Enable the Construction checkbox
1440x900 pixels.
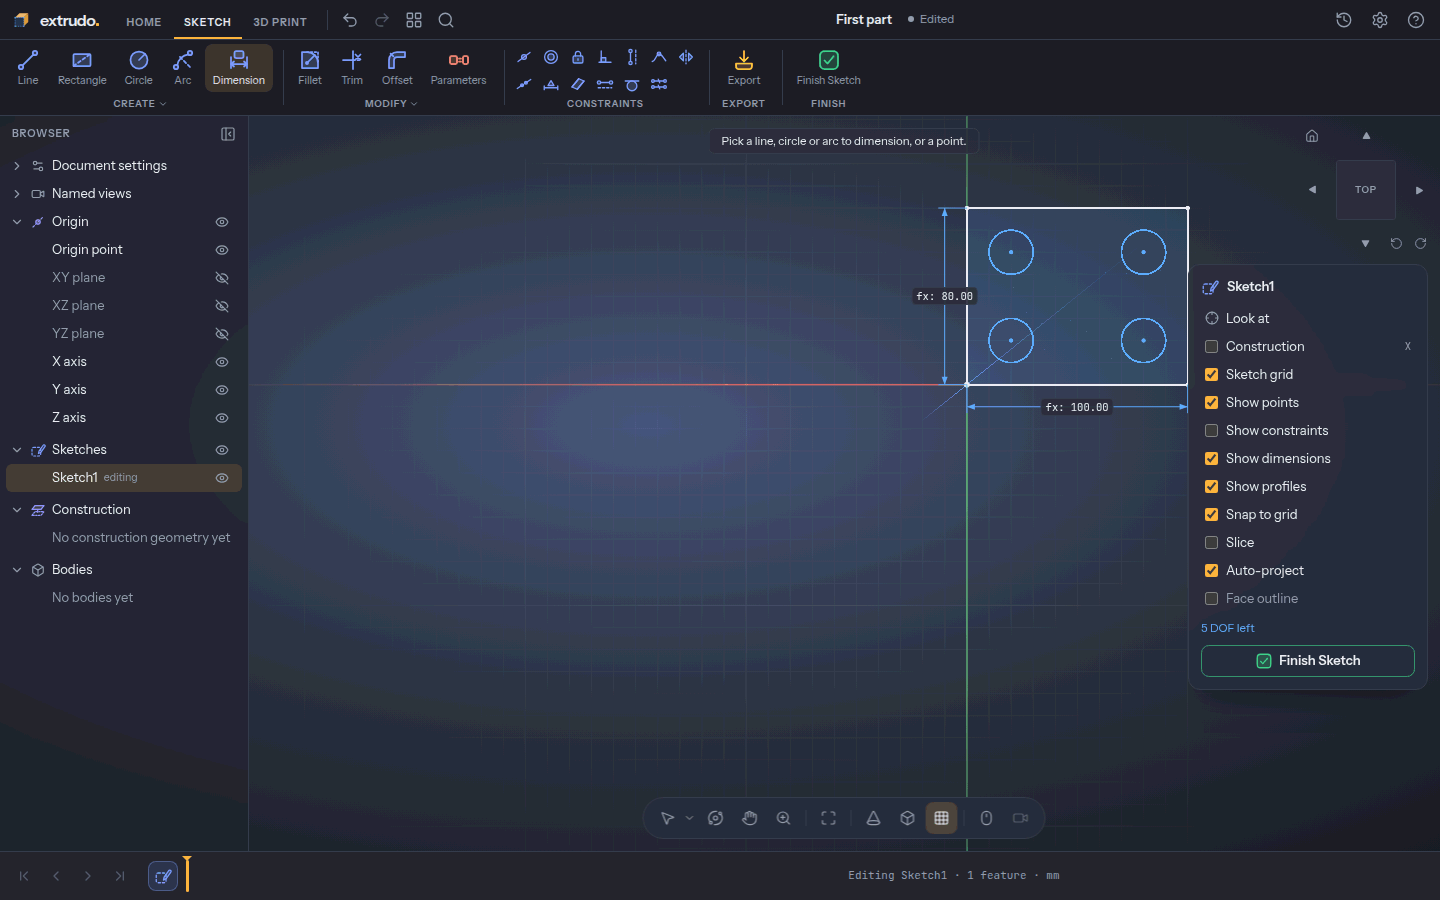click(1211, 347)
